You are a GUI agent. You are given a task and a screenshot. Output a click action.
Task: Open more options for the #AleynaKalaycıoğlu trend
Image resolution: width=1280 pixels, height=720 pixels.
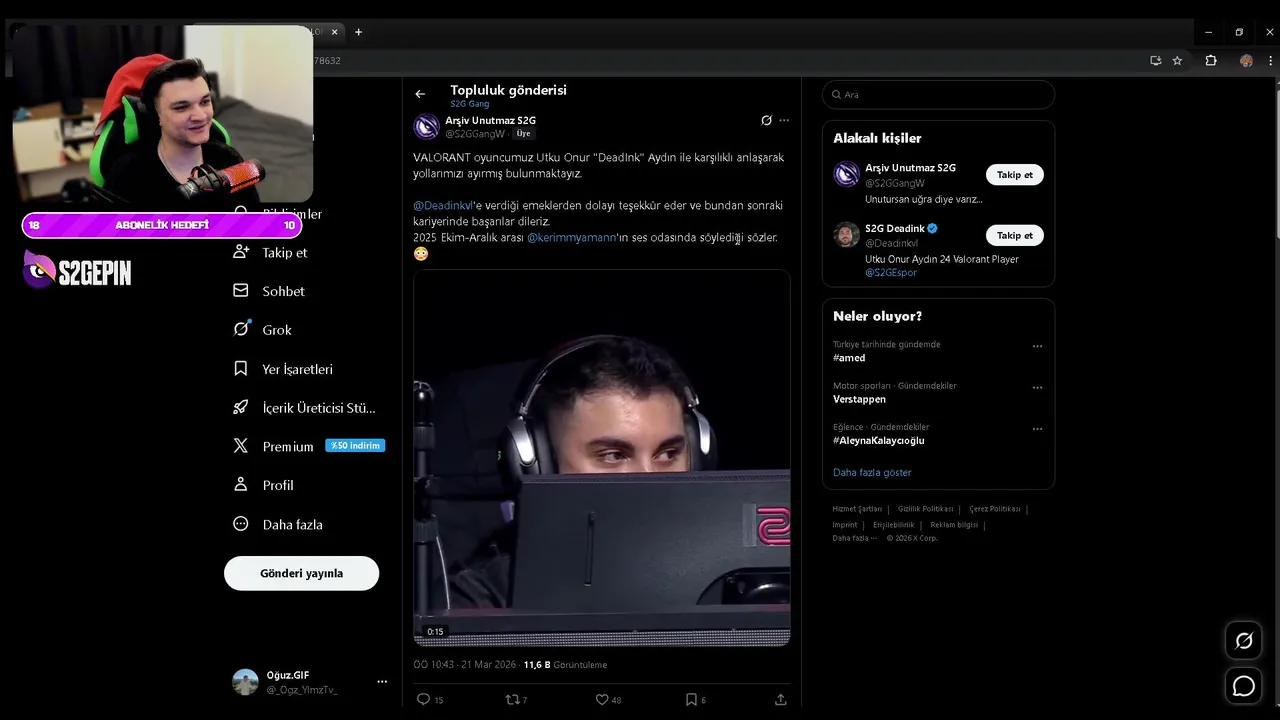[1037, 428]
